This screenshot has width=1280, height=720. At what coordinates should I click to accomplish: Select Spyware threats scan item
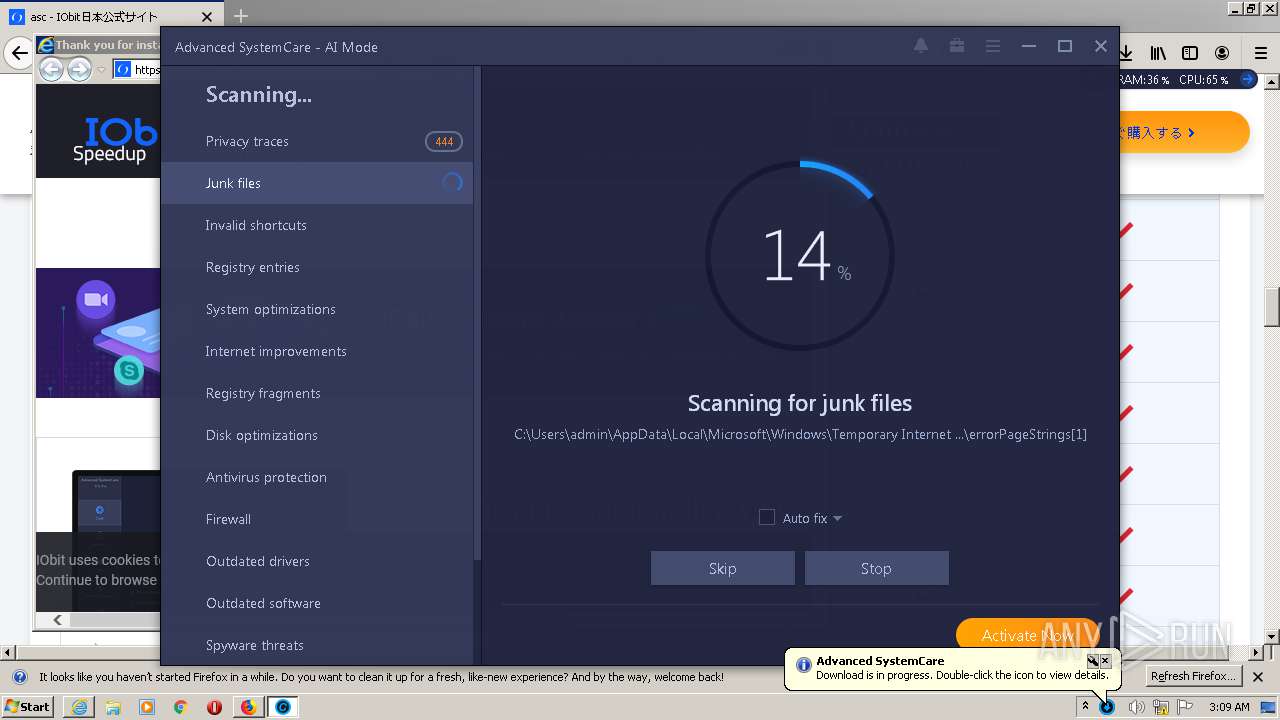pos(317,645)
